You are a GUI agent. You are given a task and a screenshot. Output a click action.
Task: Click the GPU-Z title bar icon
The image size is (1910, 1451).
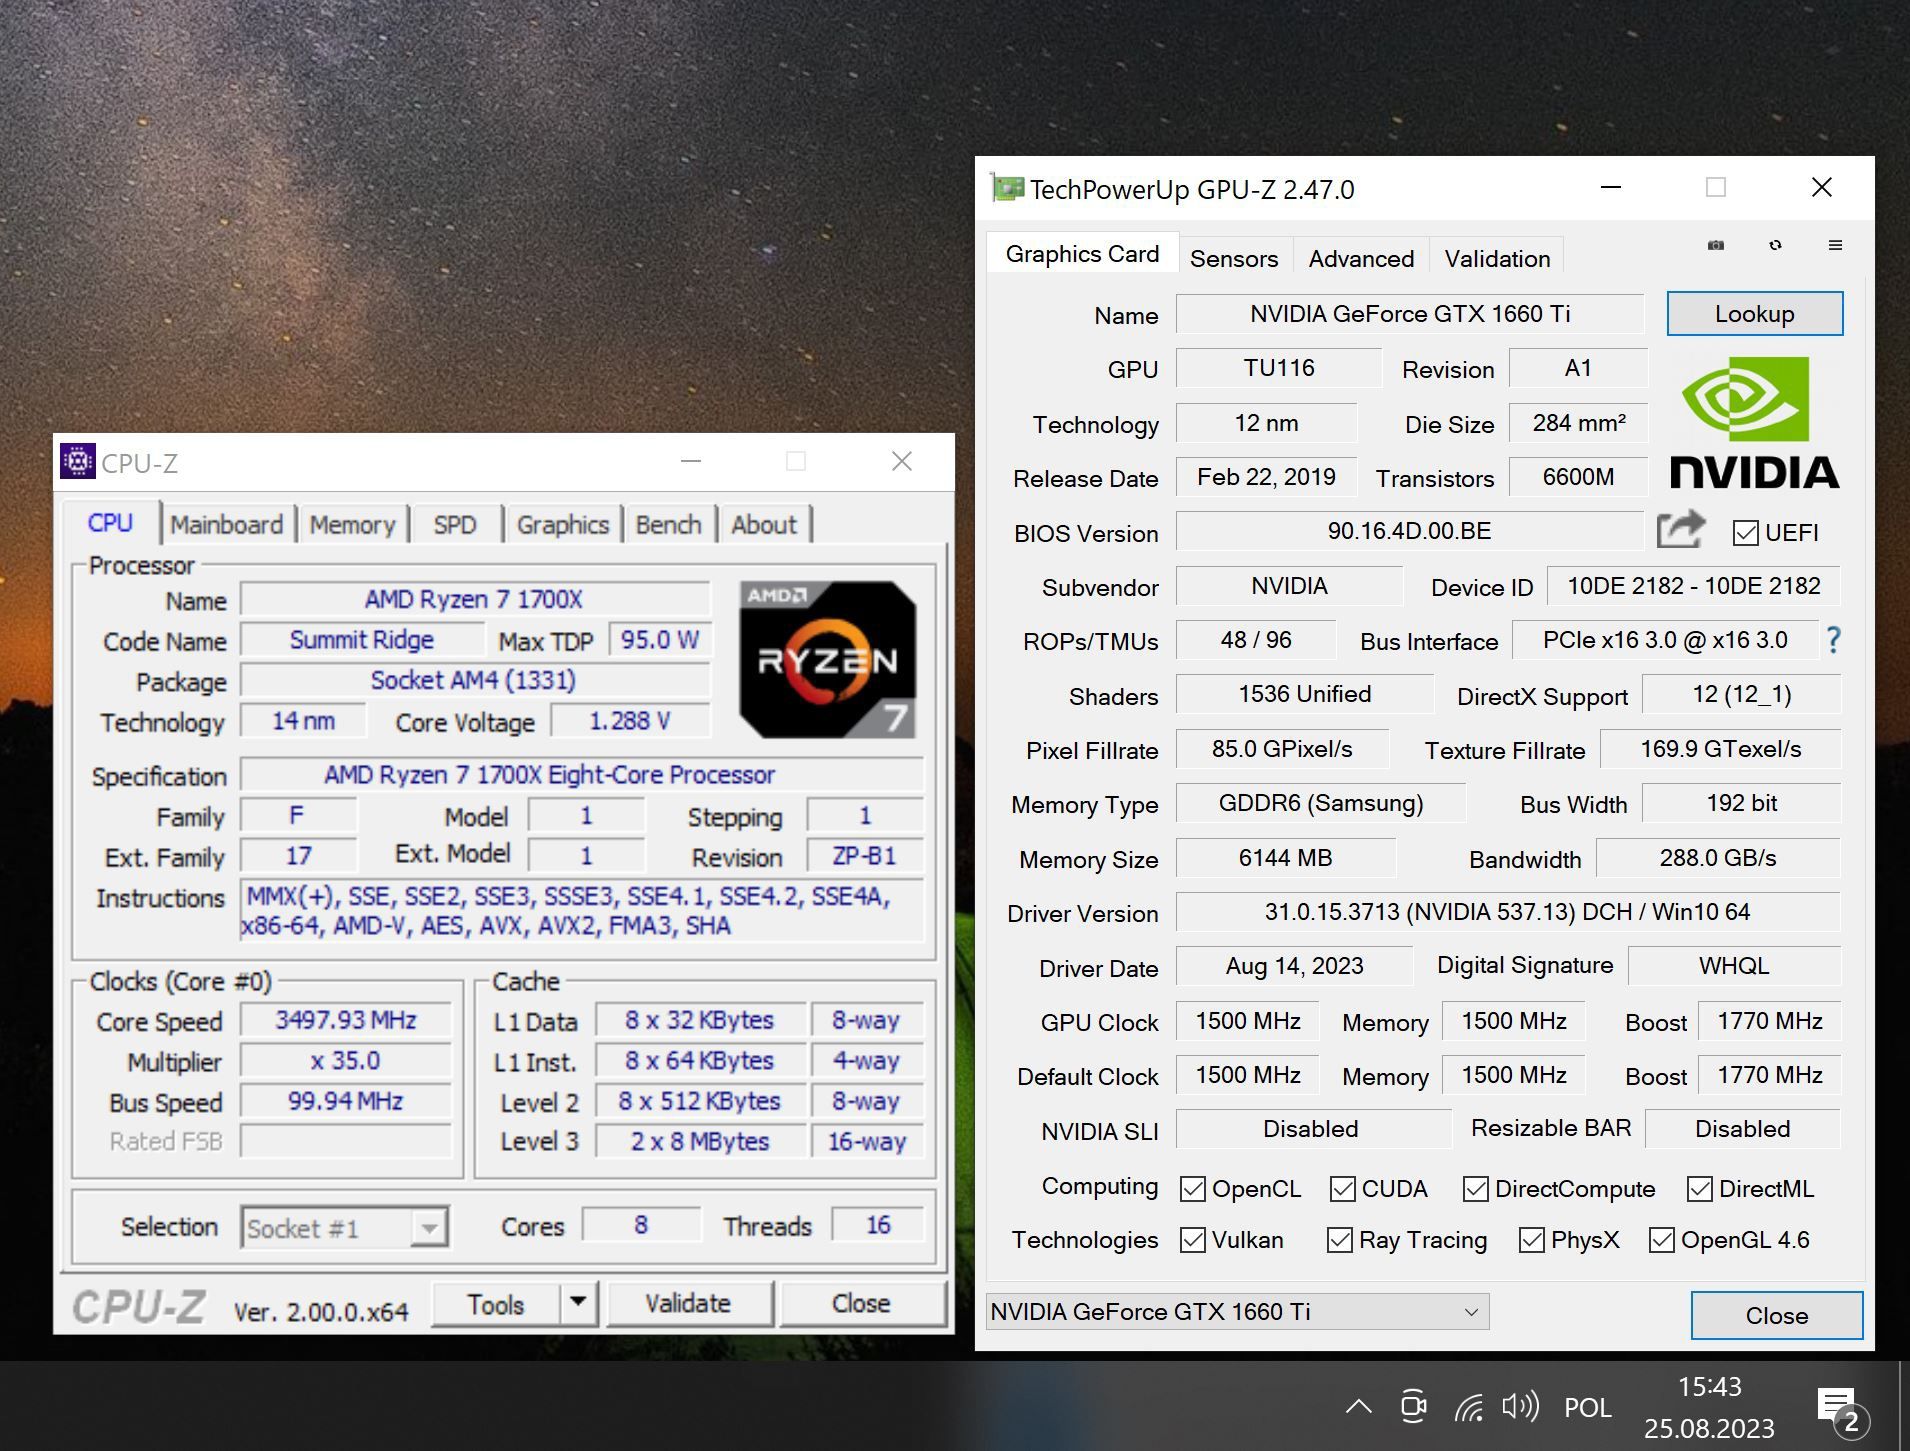pos(1007,188)
